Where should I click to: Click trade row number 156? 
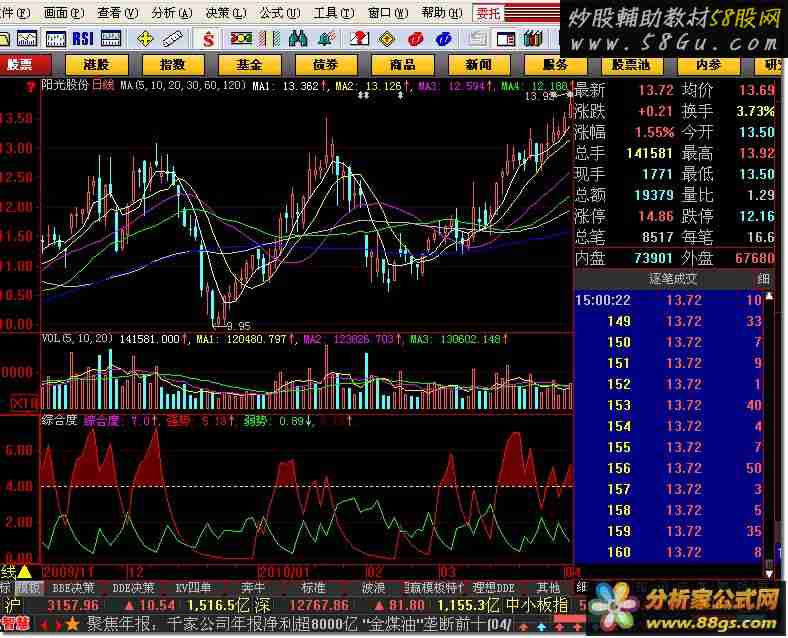coord(669,468)
